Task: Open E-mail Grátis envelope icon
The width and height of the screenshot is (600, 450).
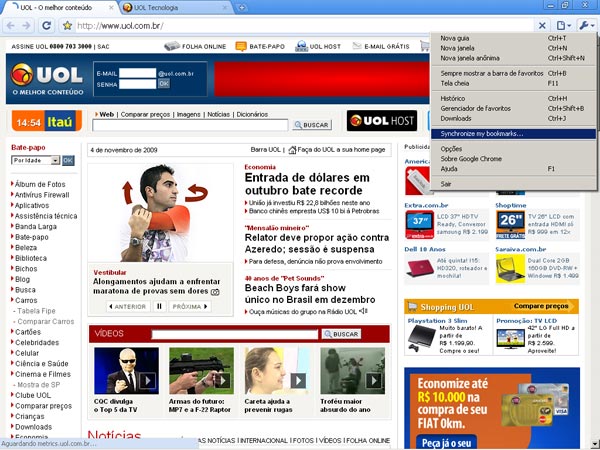Action: point(357,46)
